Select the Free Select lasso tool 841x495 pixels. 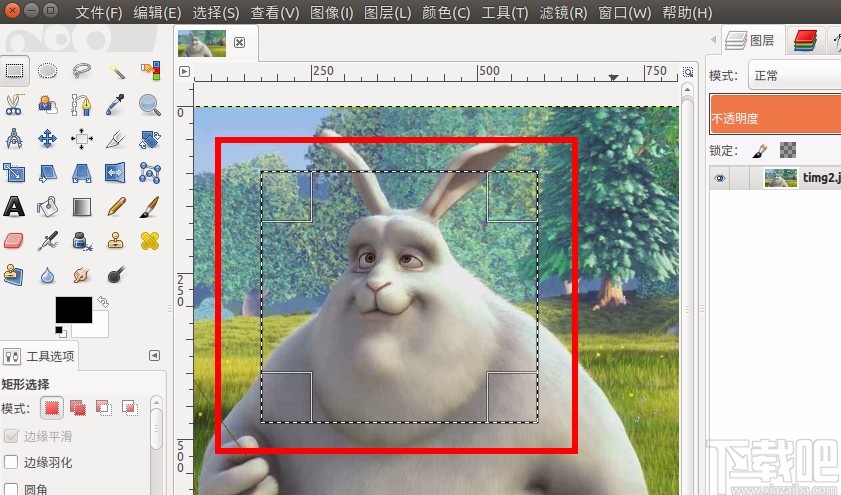(x=82, y=70)
